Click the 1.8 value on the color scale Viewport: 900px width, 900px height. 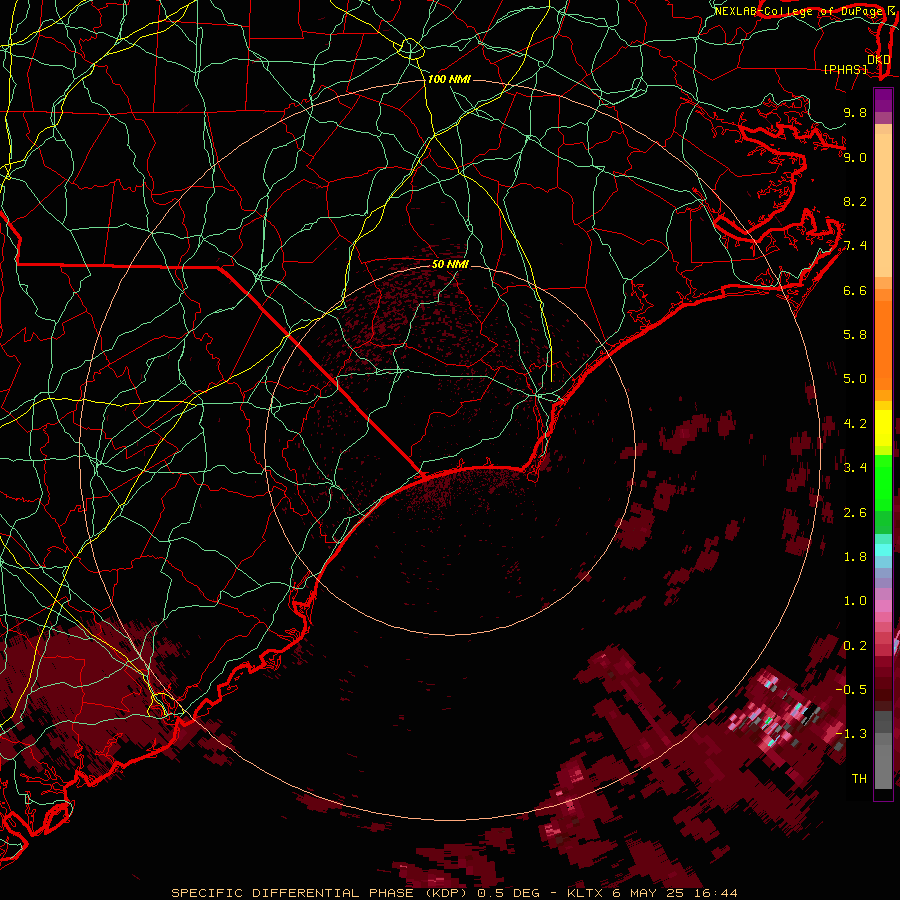pos(855,557)
